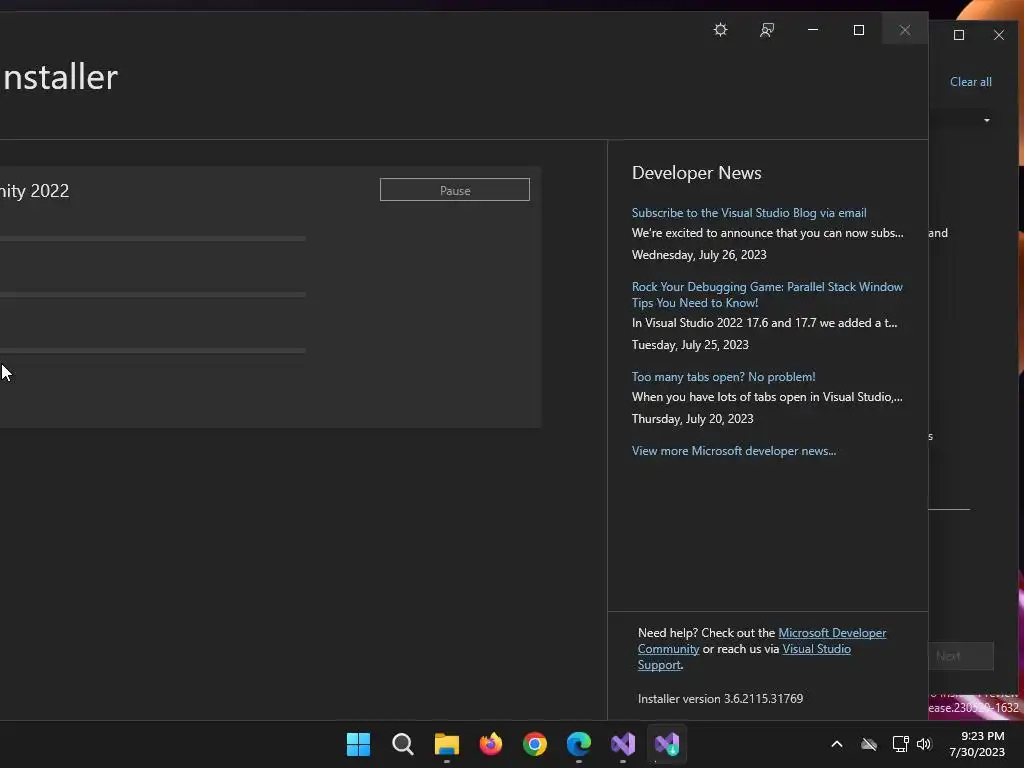Click the first installation progress bar
Image resolution: width=1024 pixels, height=768 pixels.
pyautogui.click(x=152, y=238)
